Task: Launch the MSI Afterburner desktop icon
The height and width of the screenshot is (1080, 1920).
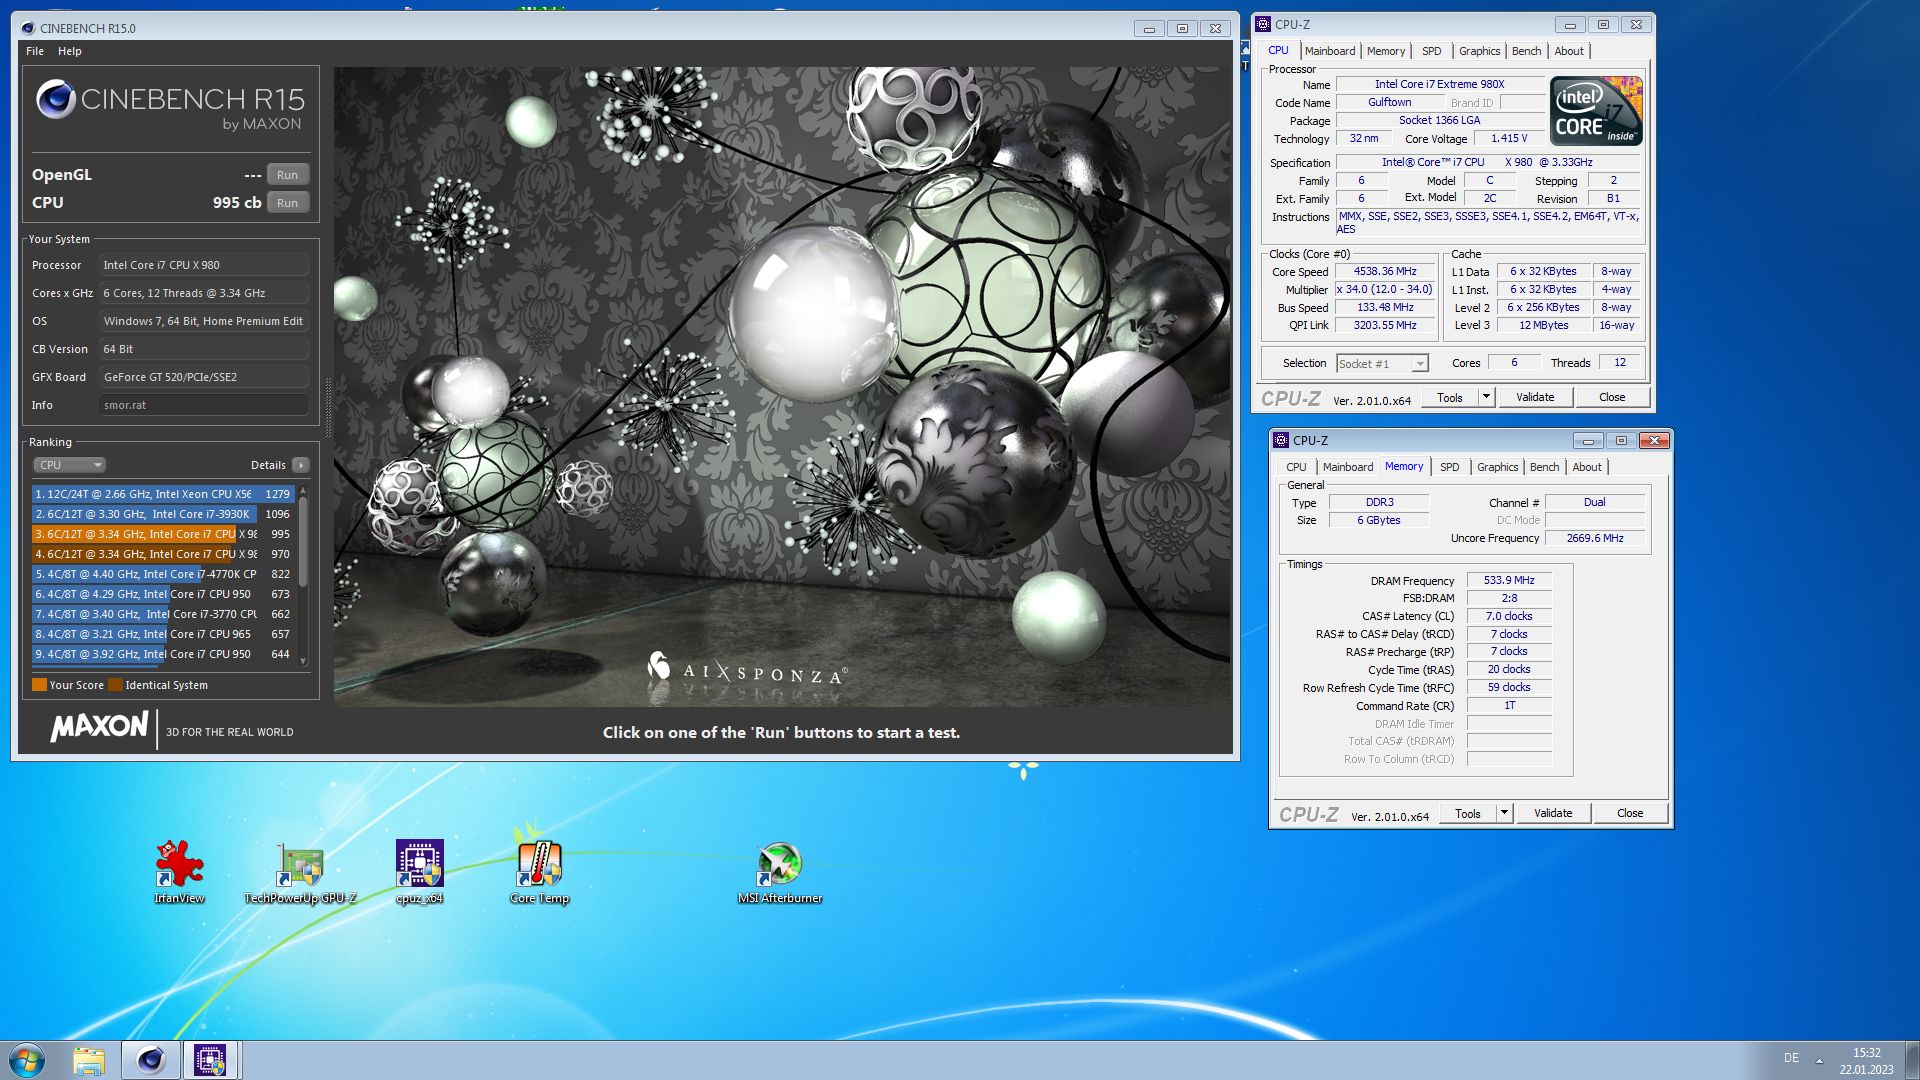Action: tap(780, 871)
